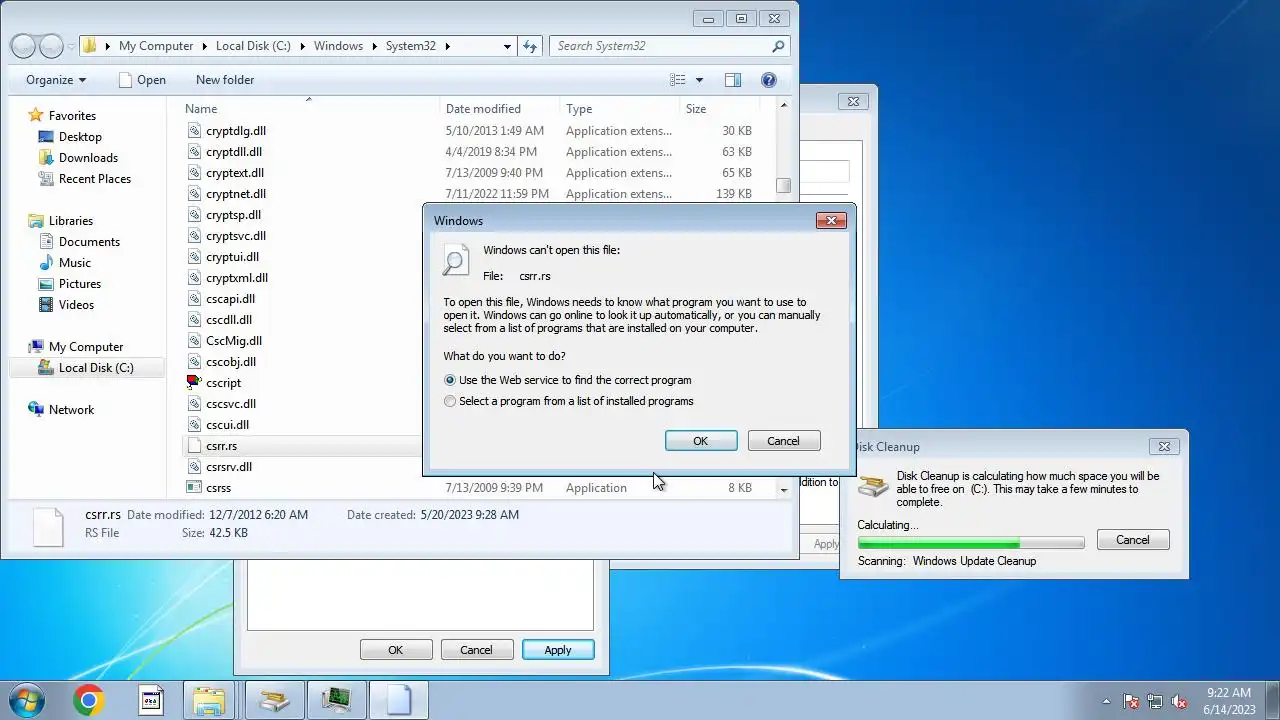
Task: Go back with Explorer back arrow
Action: (23, 46)
